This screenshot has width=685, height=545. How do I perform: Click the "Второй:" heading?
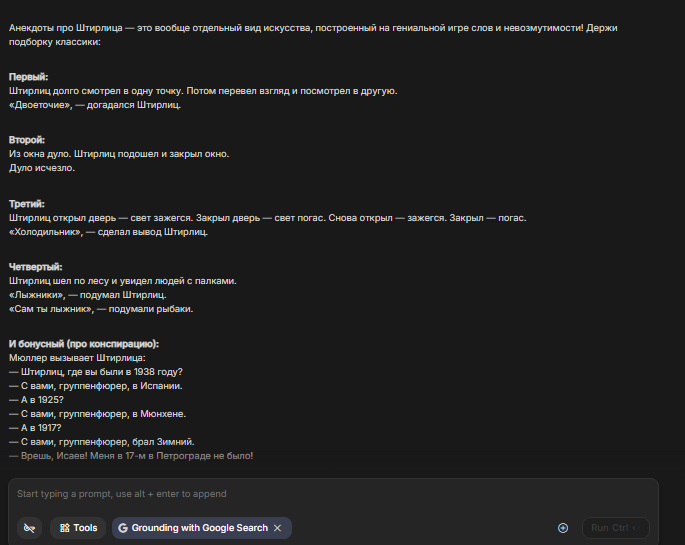27,140
